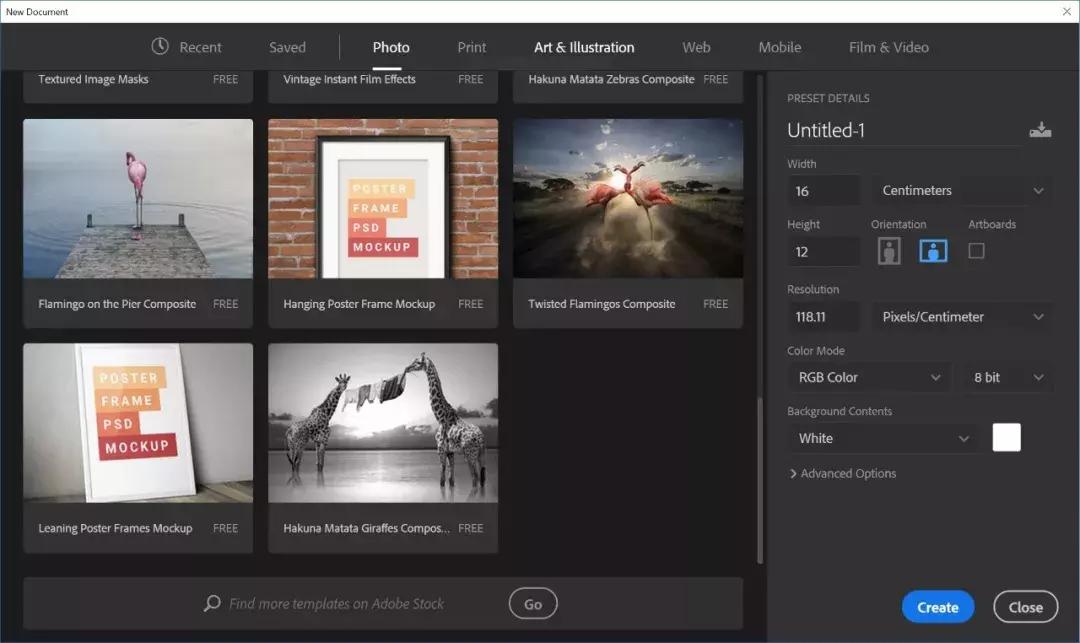
Task: Click the magnifier icon in Adobe Stock search
Action: click(x=212, y=603)
